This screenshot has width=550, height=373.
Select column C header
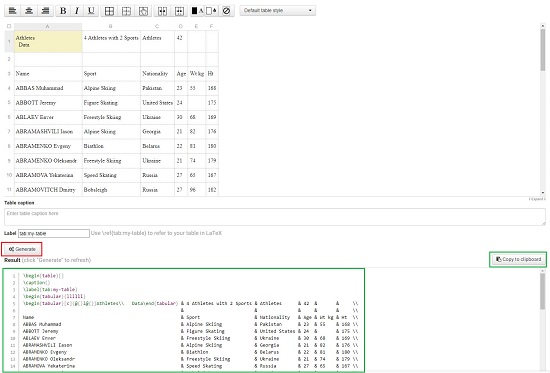157,26
